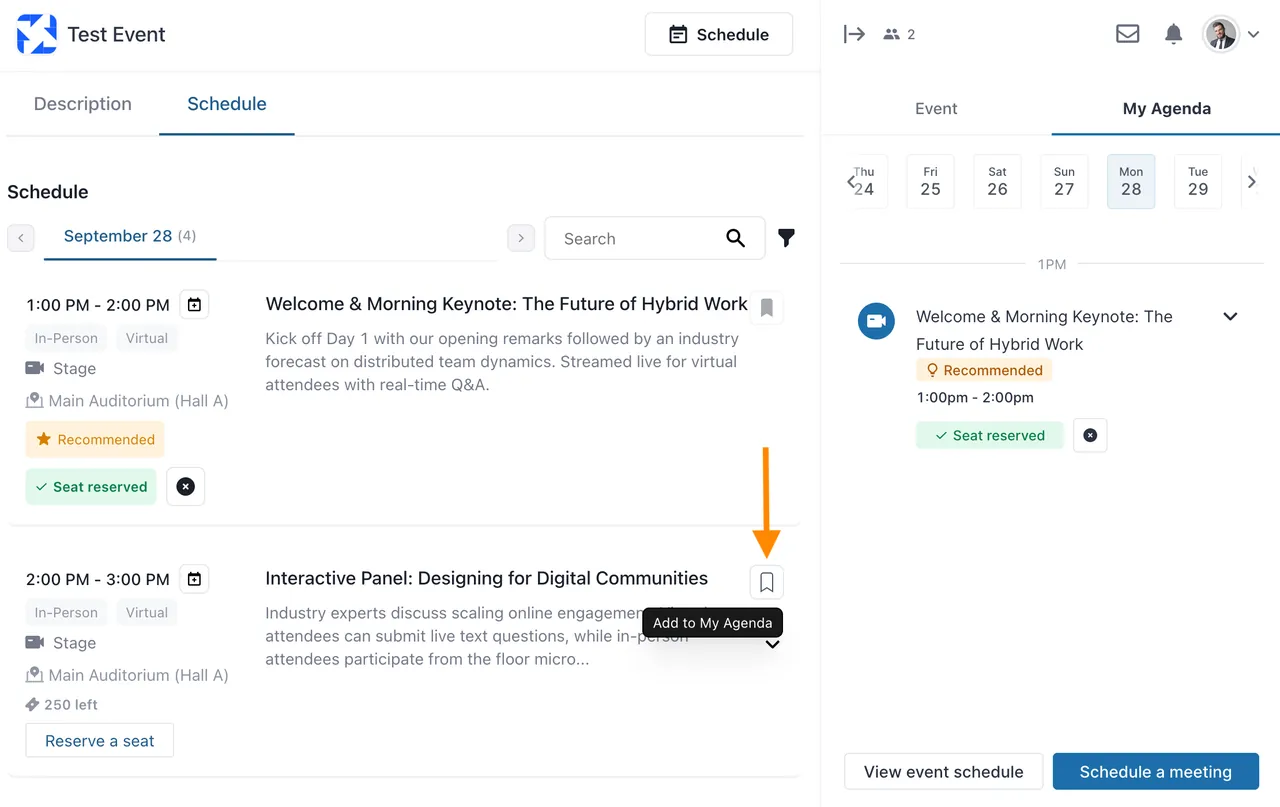The width and height of the screenshot is (1280, 807).
Task: Click In-Person tag on Interactive Panel
Action: click(x=66, y=612)
